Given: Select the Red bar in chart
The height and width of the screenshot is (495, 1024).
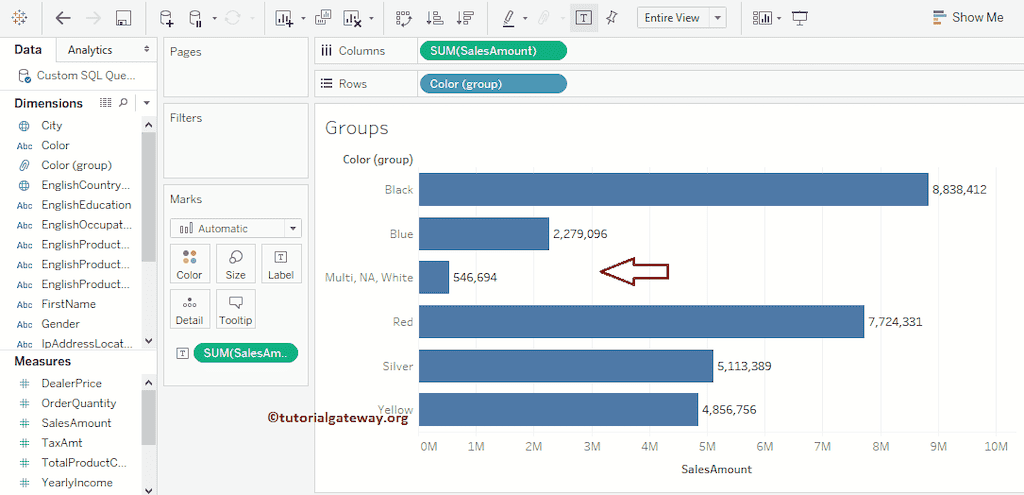Looking at the screenshot, I should (x=641, y=321).
